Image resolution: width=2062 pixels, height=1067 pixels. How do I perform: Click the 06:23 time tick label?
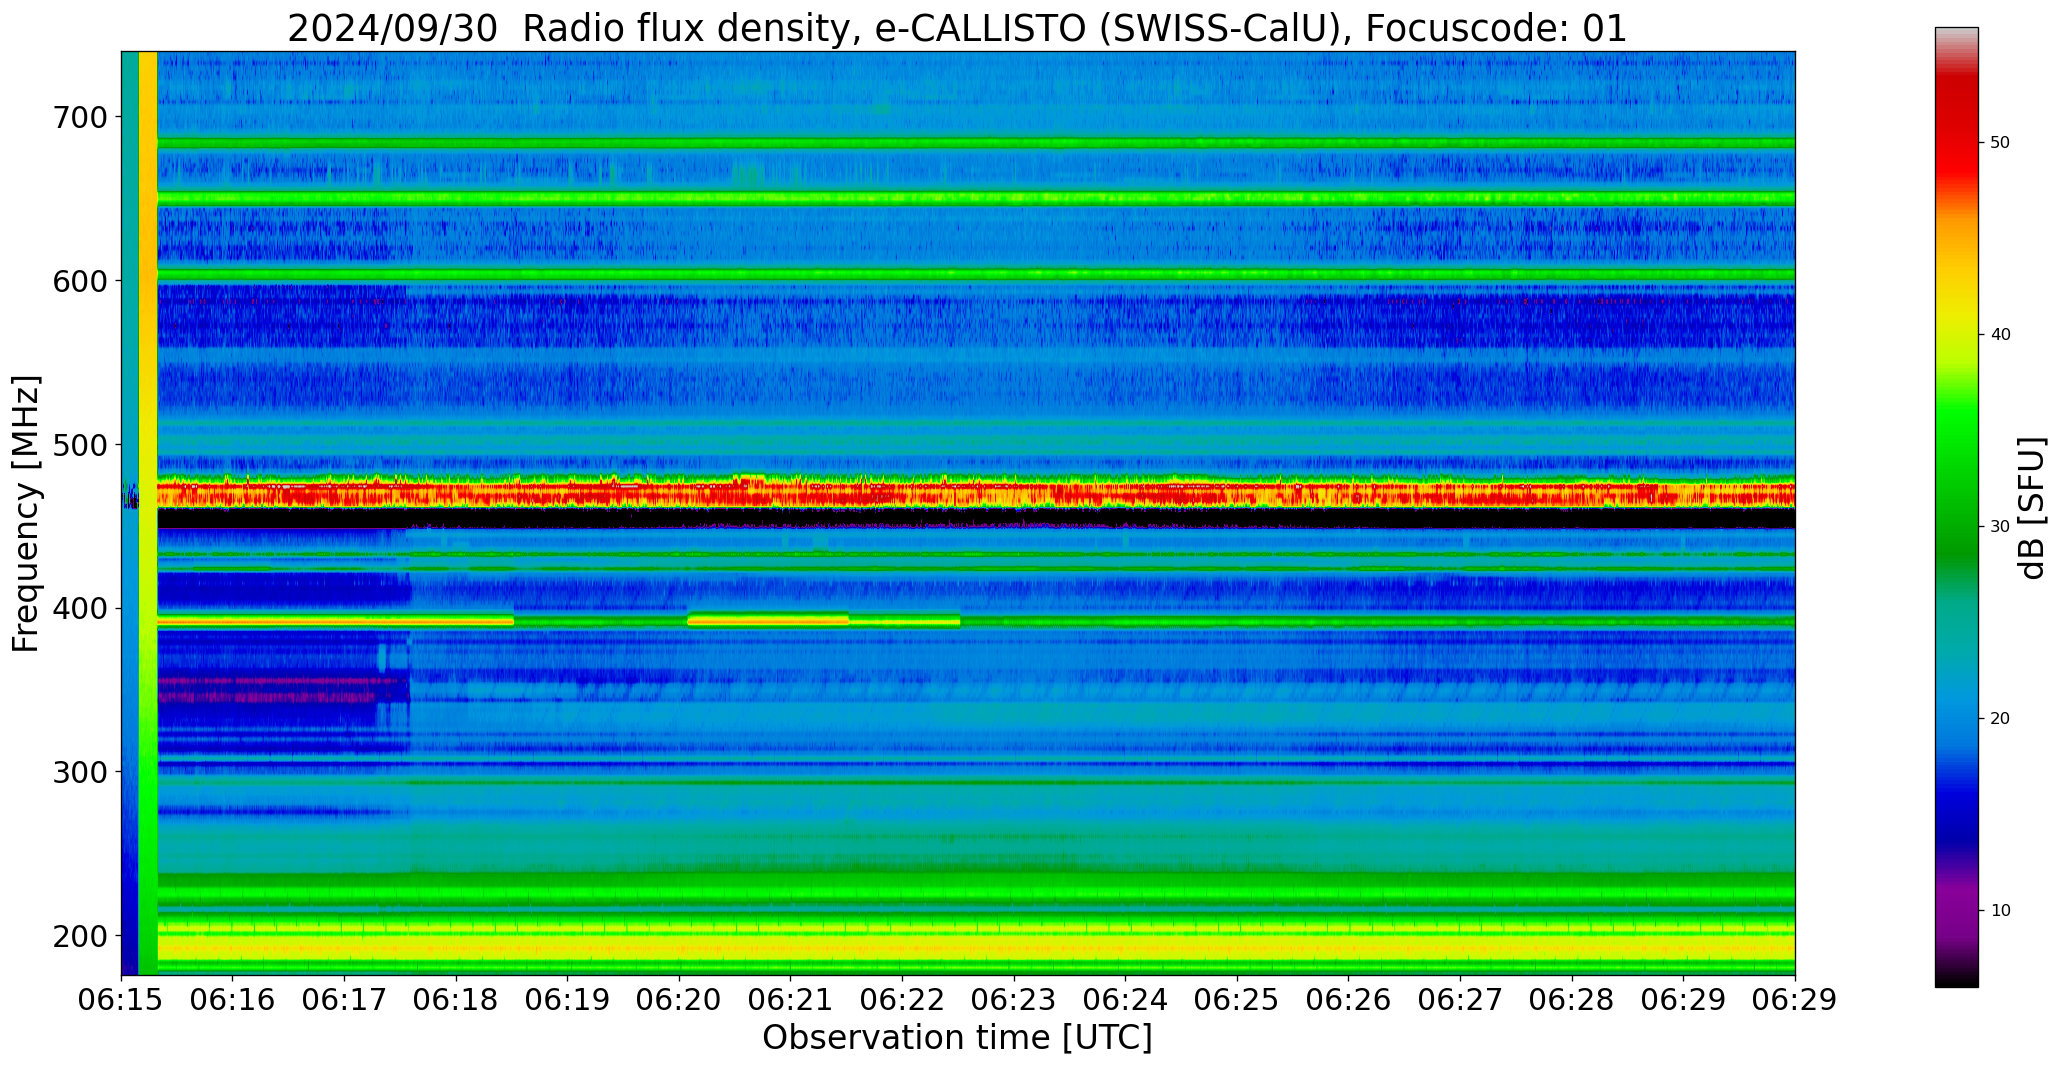tap(1014, 1000)
